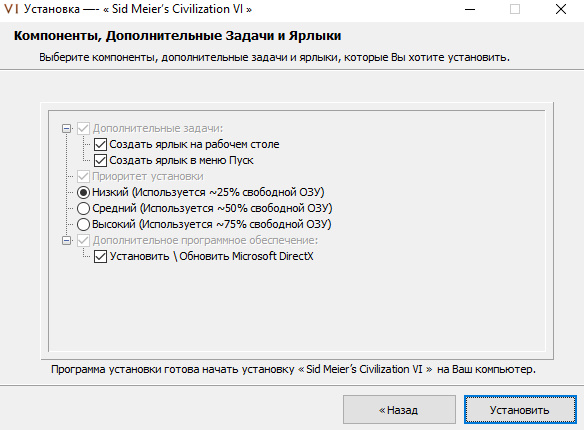Toggle the Microsoft DirectX install checkbox

tap(101, 257)
